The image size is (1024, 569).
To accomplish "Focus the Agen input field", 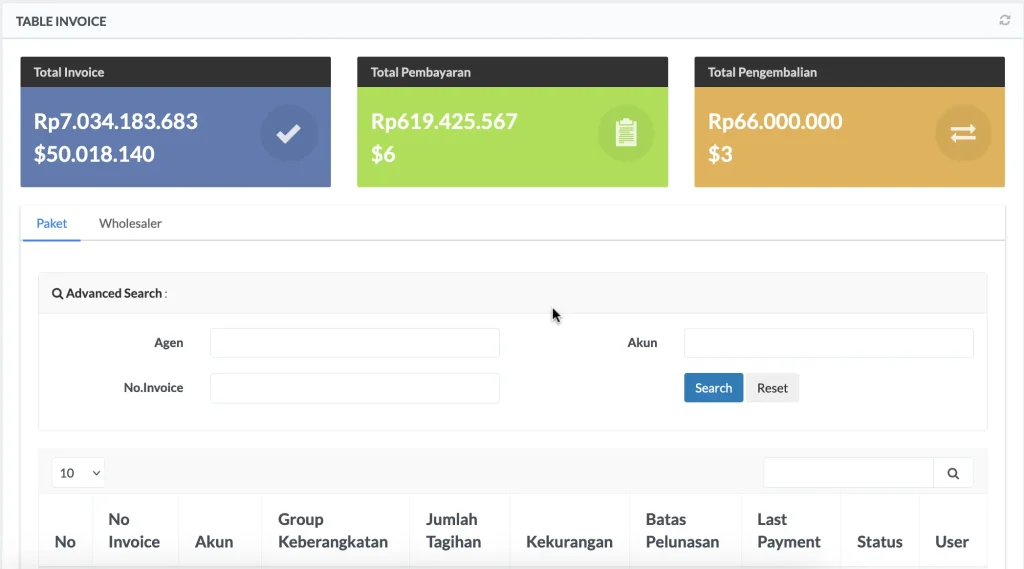I will pyautogui.click(x=354, y=343).
